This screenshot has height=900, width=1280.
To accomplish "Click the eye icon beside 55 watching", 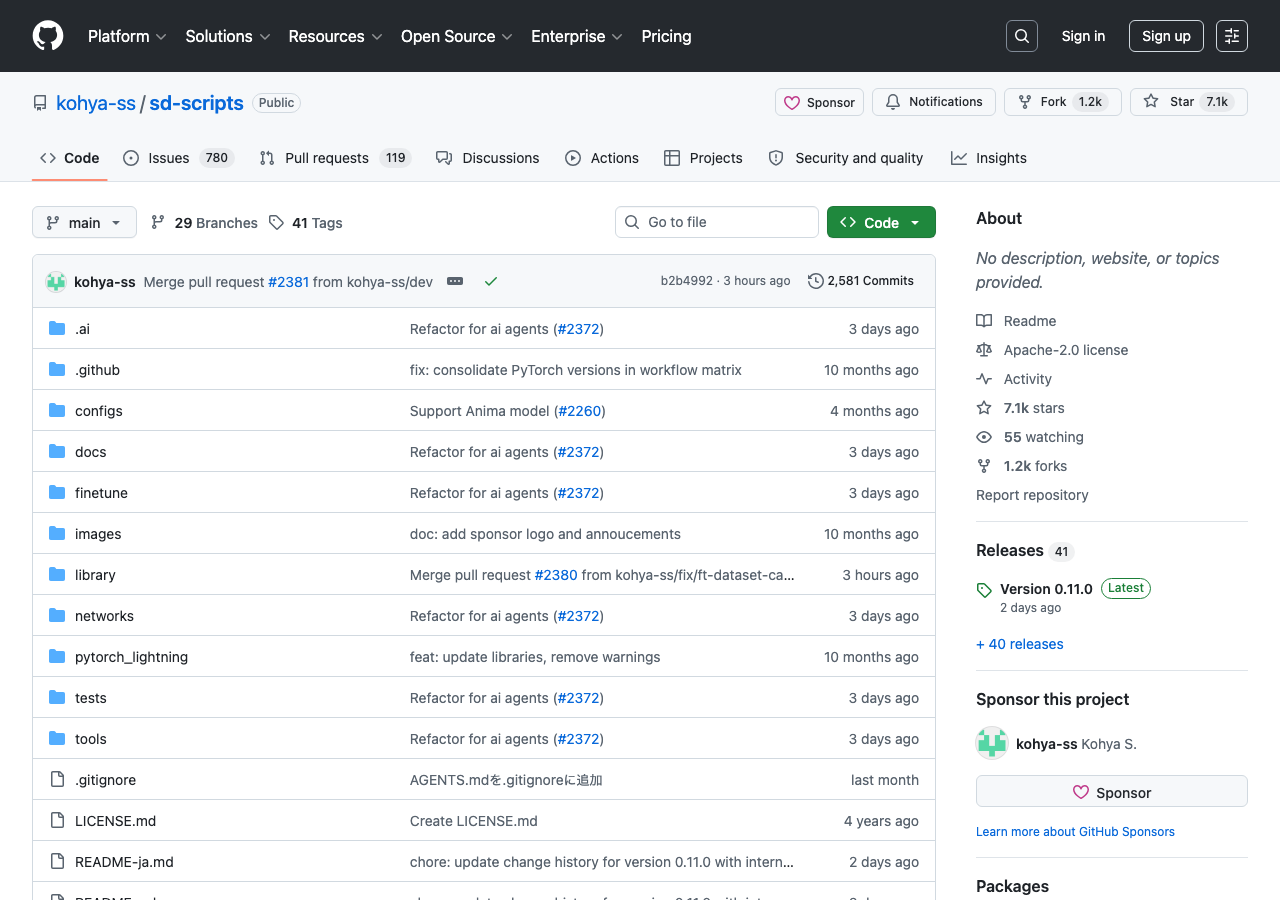I will (x=984, y=437).
